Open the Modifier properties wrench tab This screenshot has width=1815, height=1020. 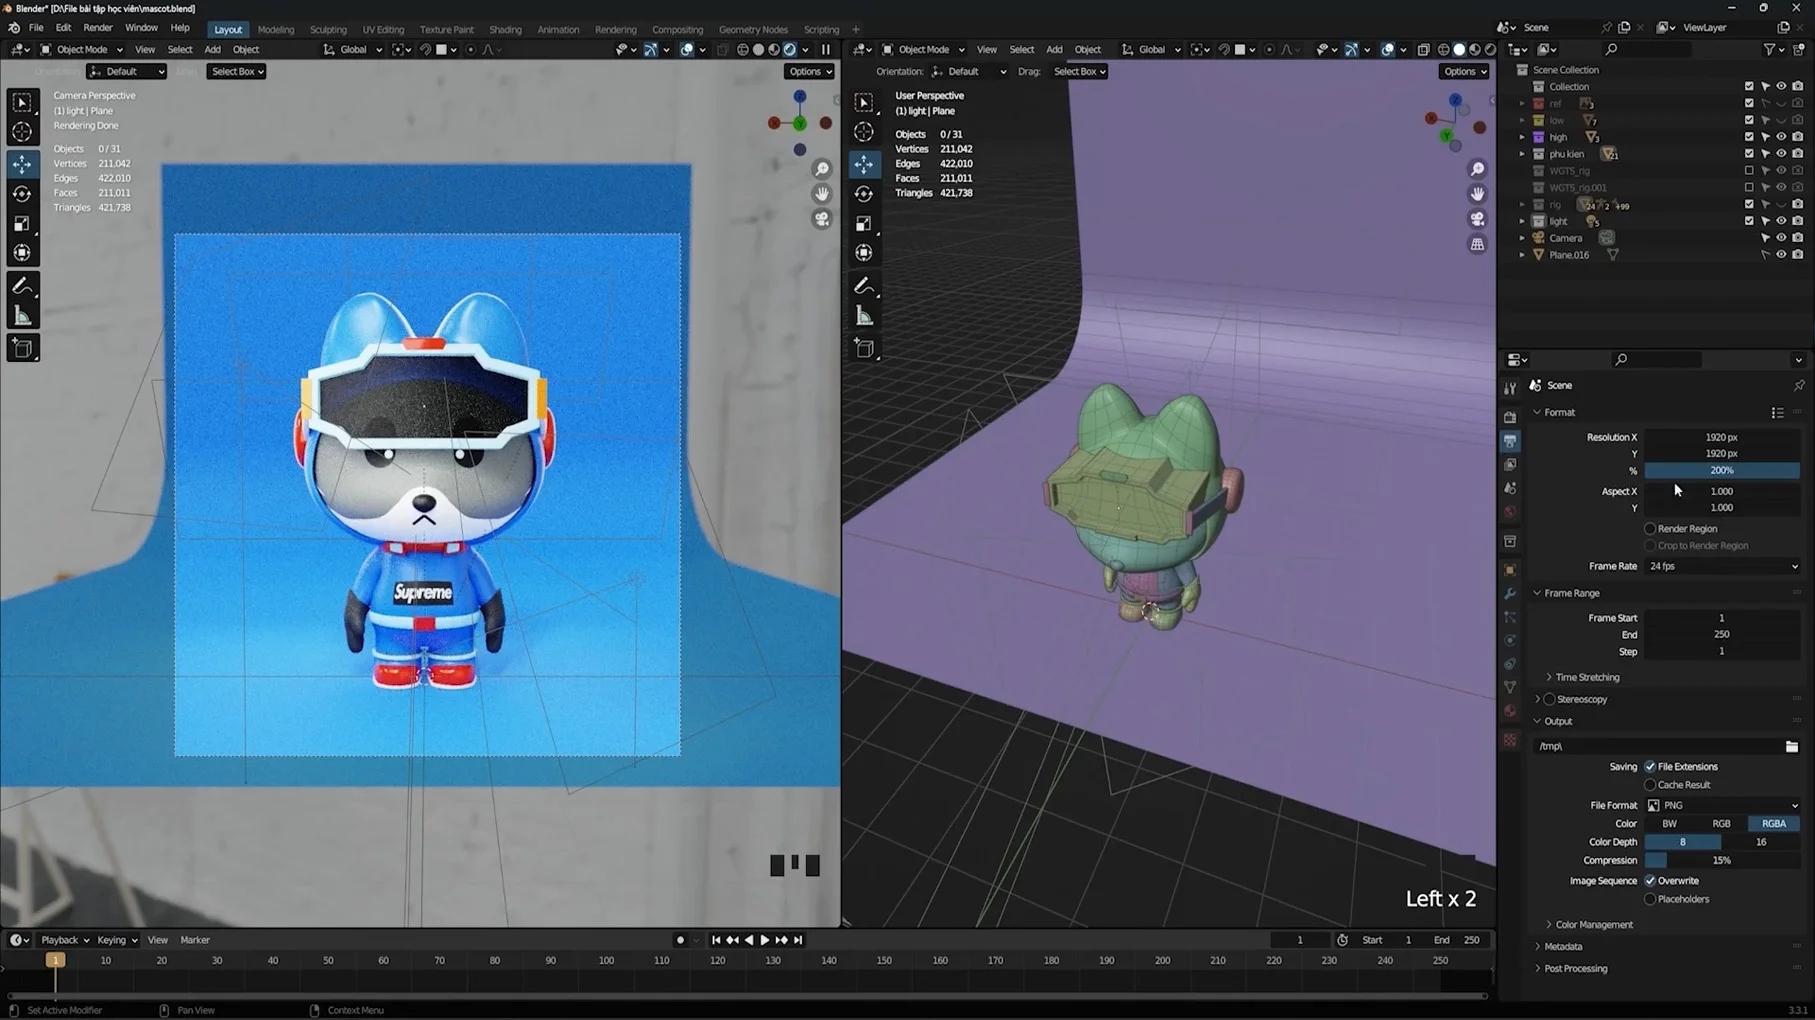[1510, 594]
